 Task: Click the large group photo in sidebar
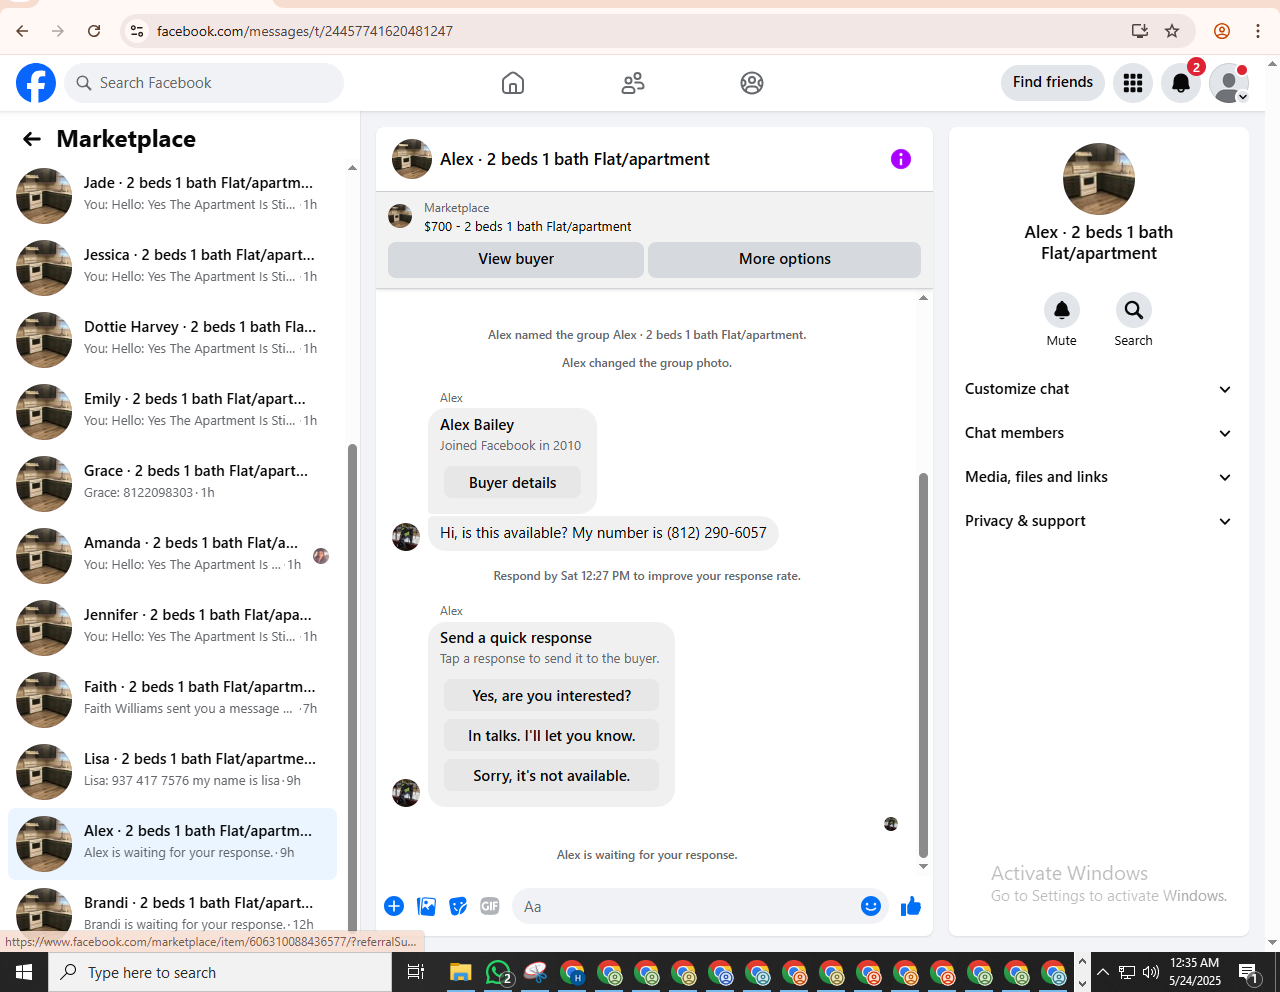coord(1098,179)
